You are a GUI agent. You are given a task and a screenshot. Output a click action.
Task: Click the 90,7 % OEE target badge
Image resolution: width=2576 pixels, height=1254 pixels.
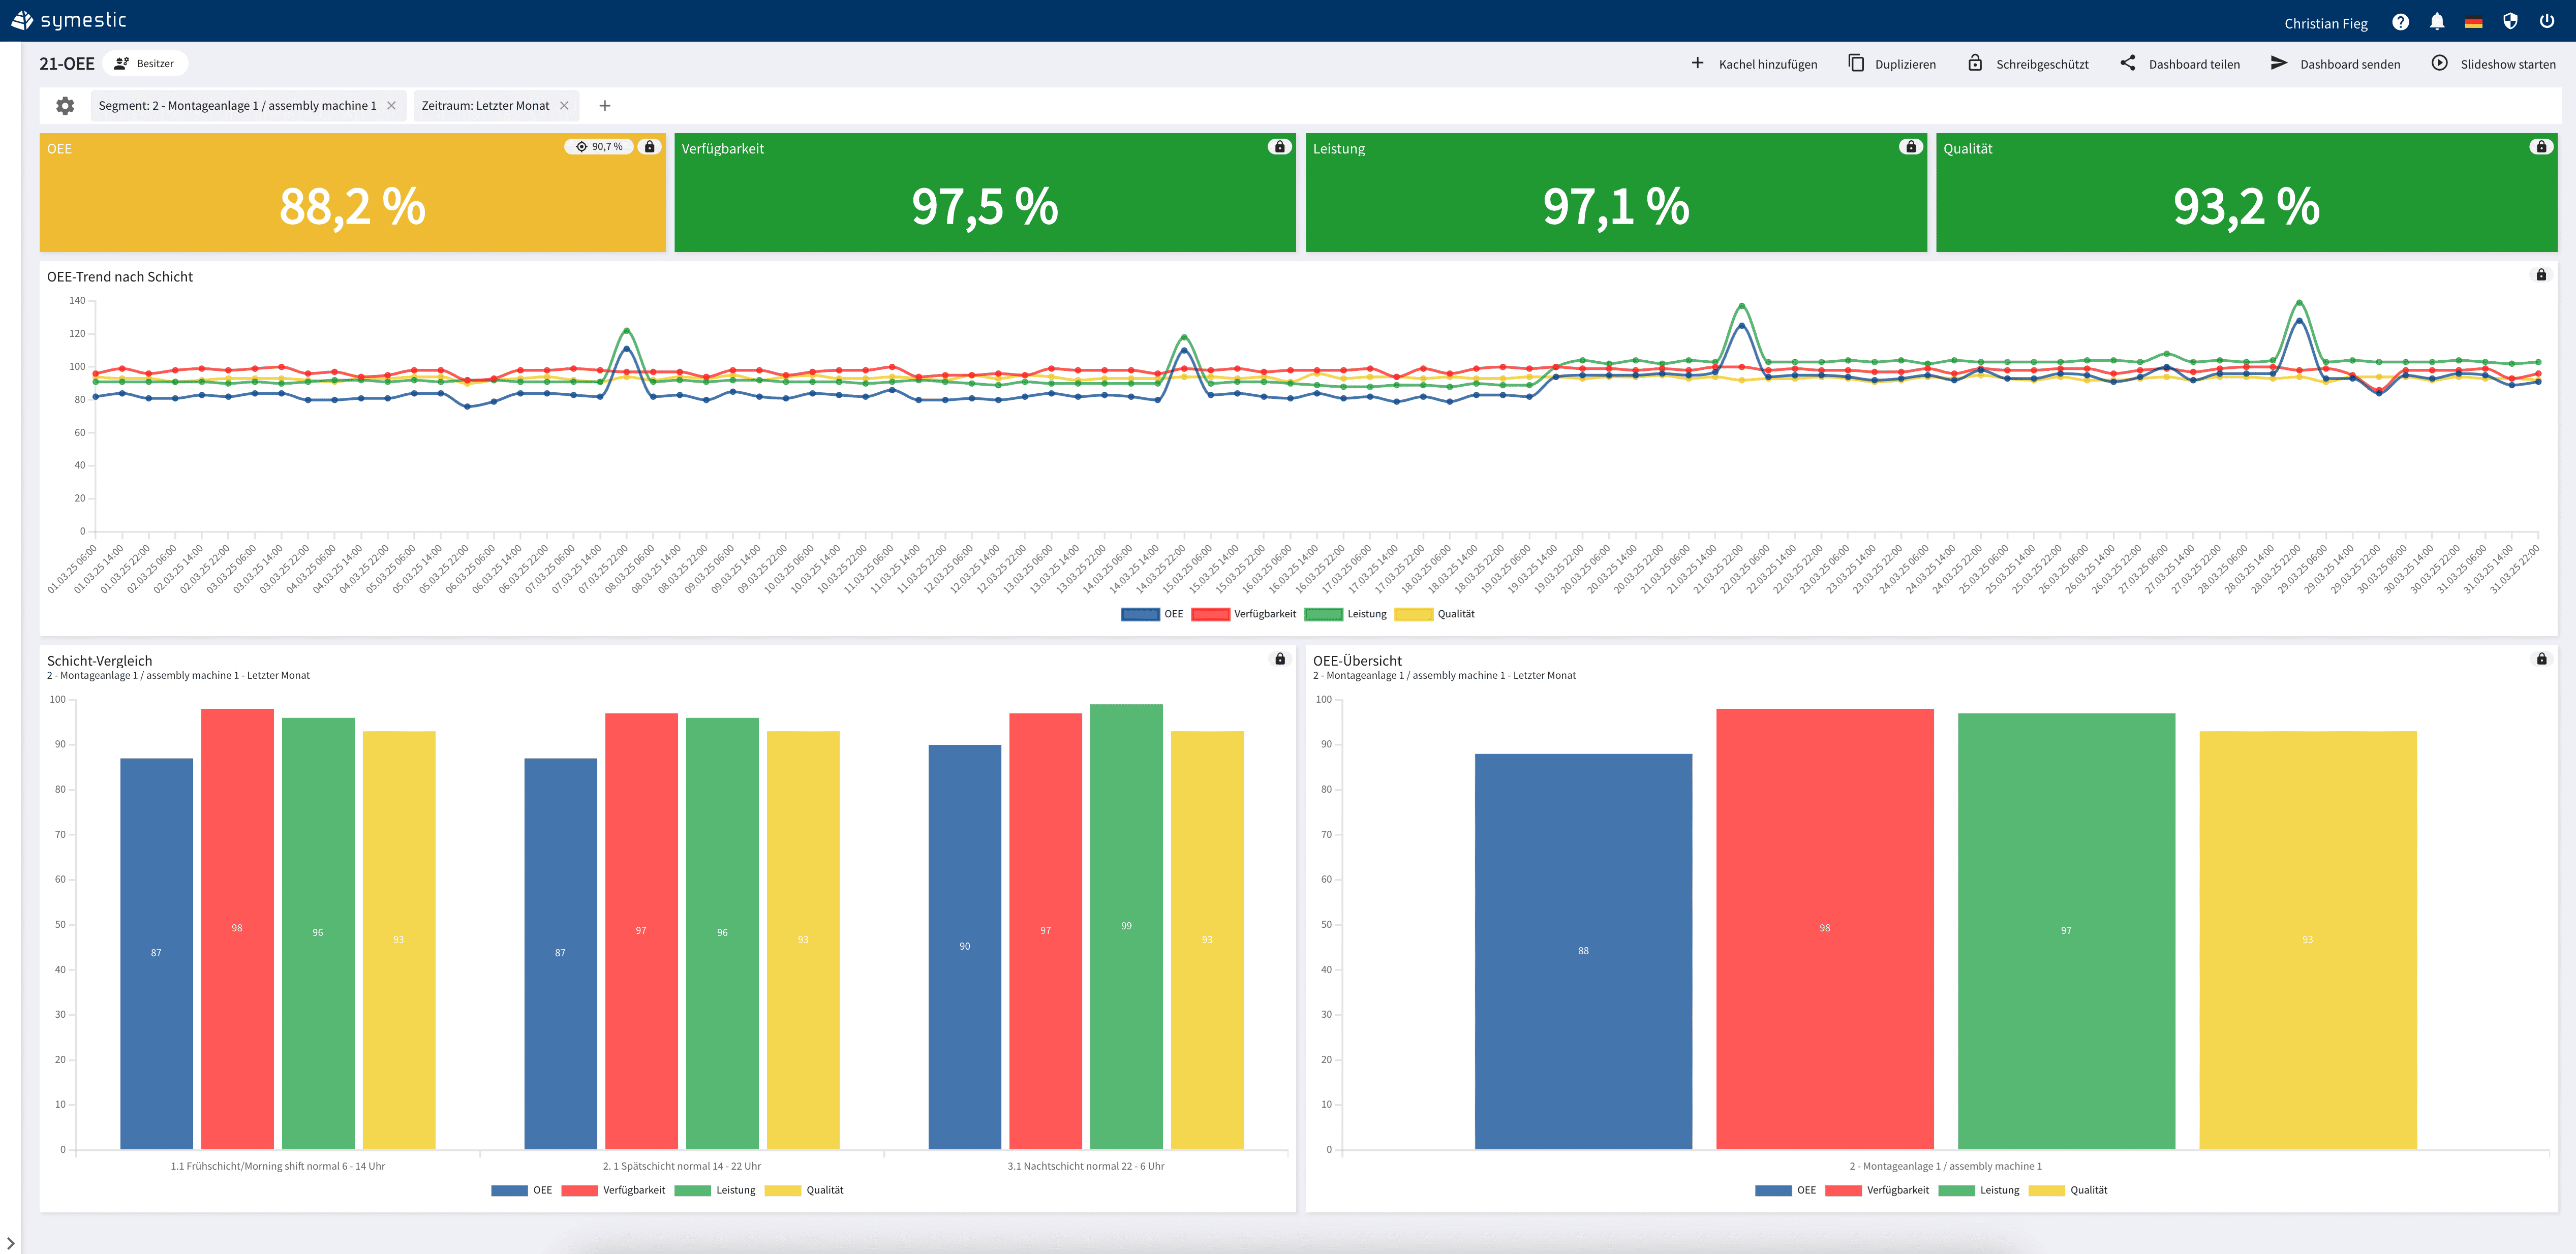(600, 147)
